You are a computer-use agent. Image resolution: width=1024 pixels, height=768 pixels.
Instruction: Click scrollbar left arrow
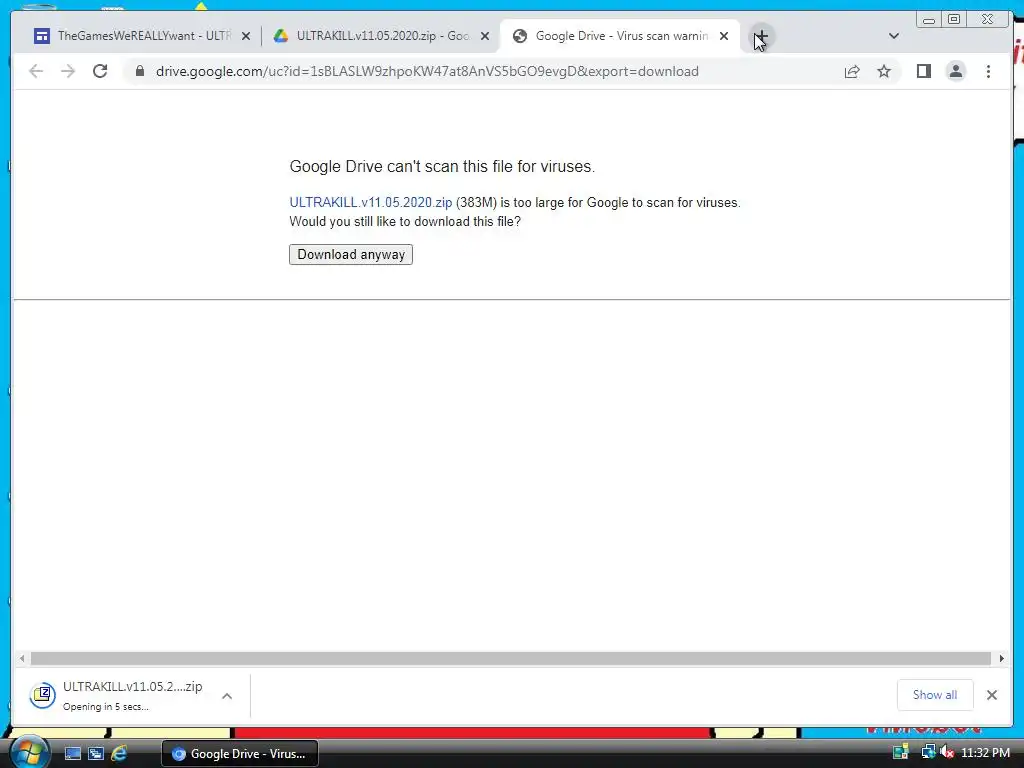tap(22, 658)
